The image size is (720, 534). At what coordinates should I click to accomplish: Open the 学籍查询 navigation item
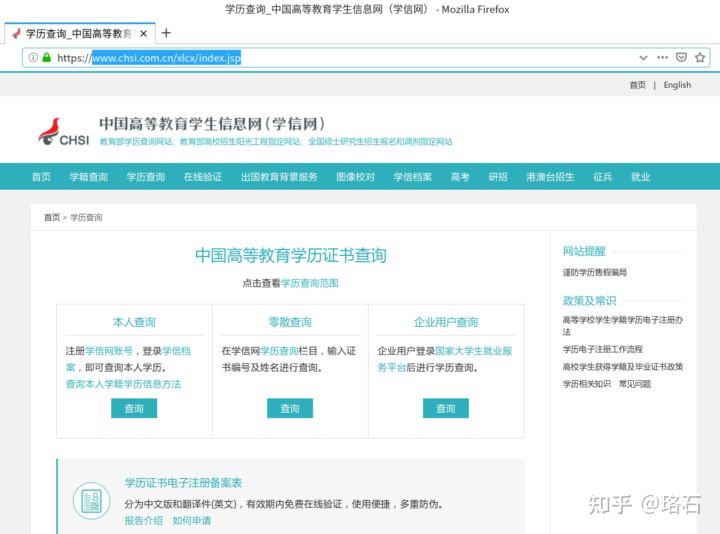point(89,177)
